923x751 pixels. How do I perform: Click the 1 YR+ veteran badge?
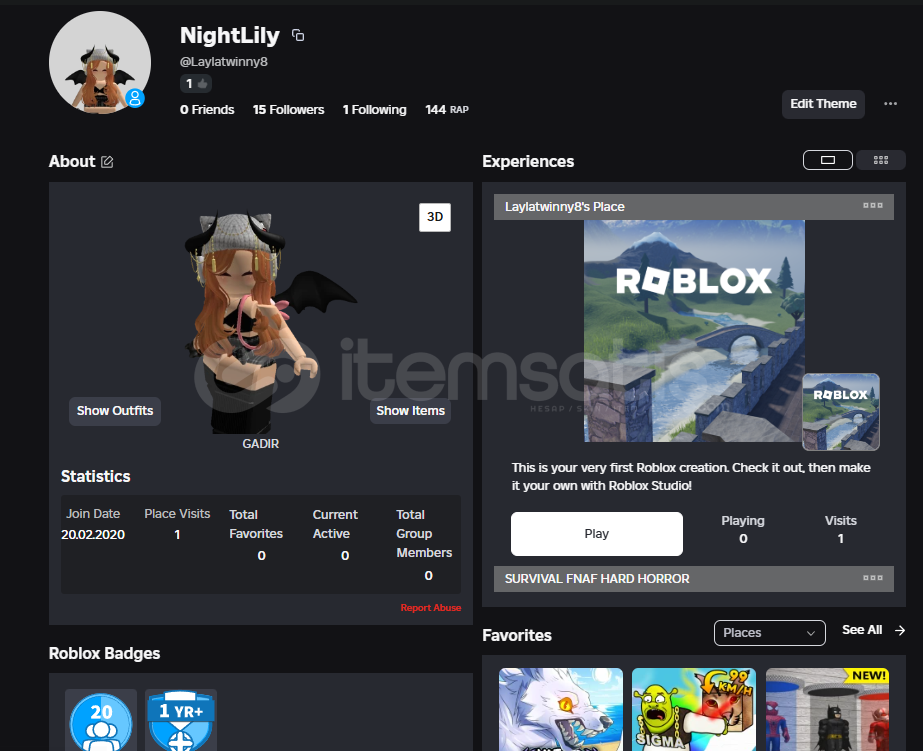(181, 720)
